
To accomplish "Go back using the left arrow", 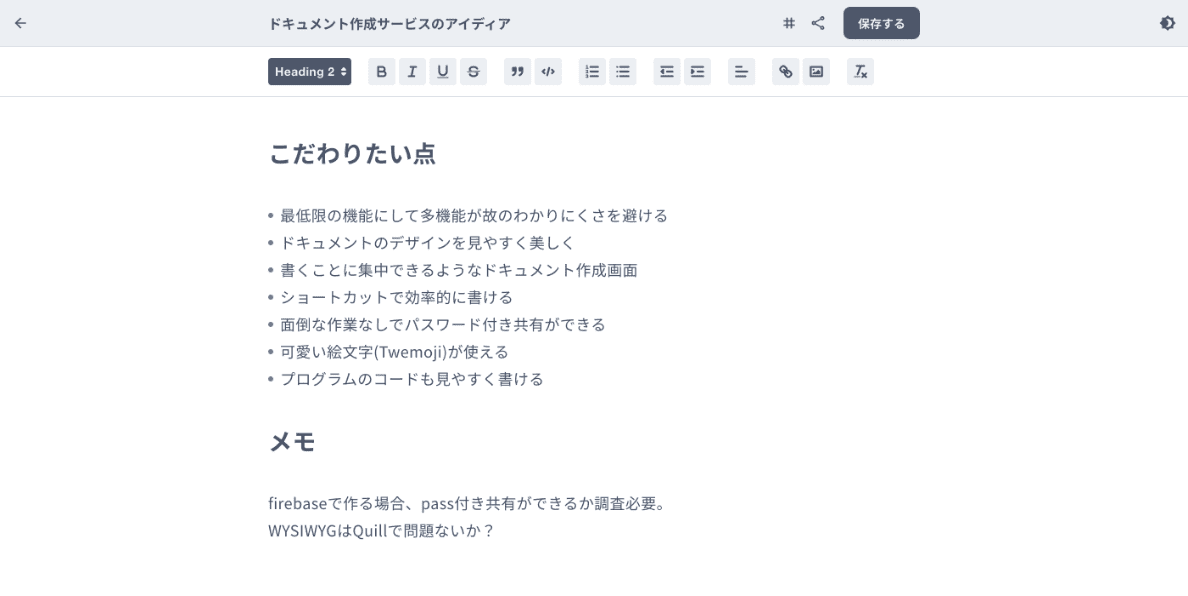I will 20,23.
